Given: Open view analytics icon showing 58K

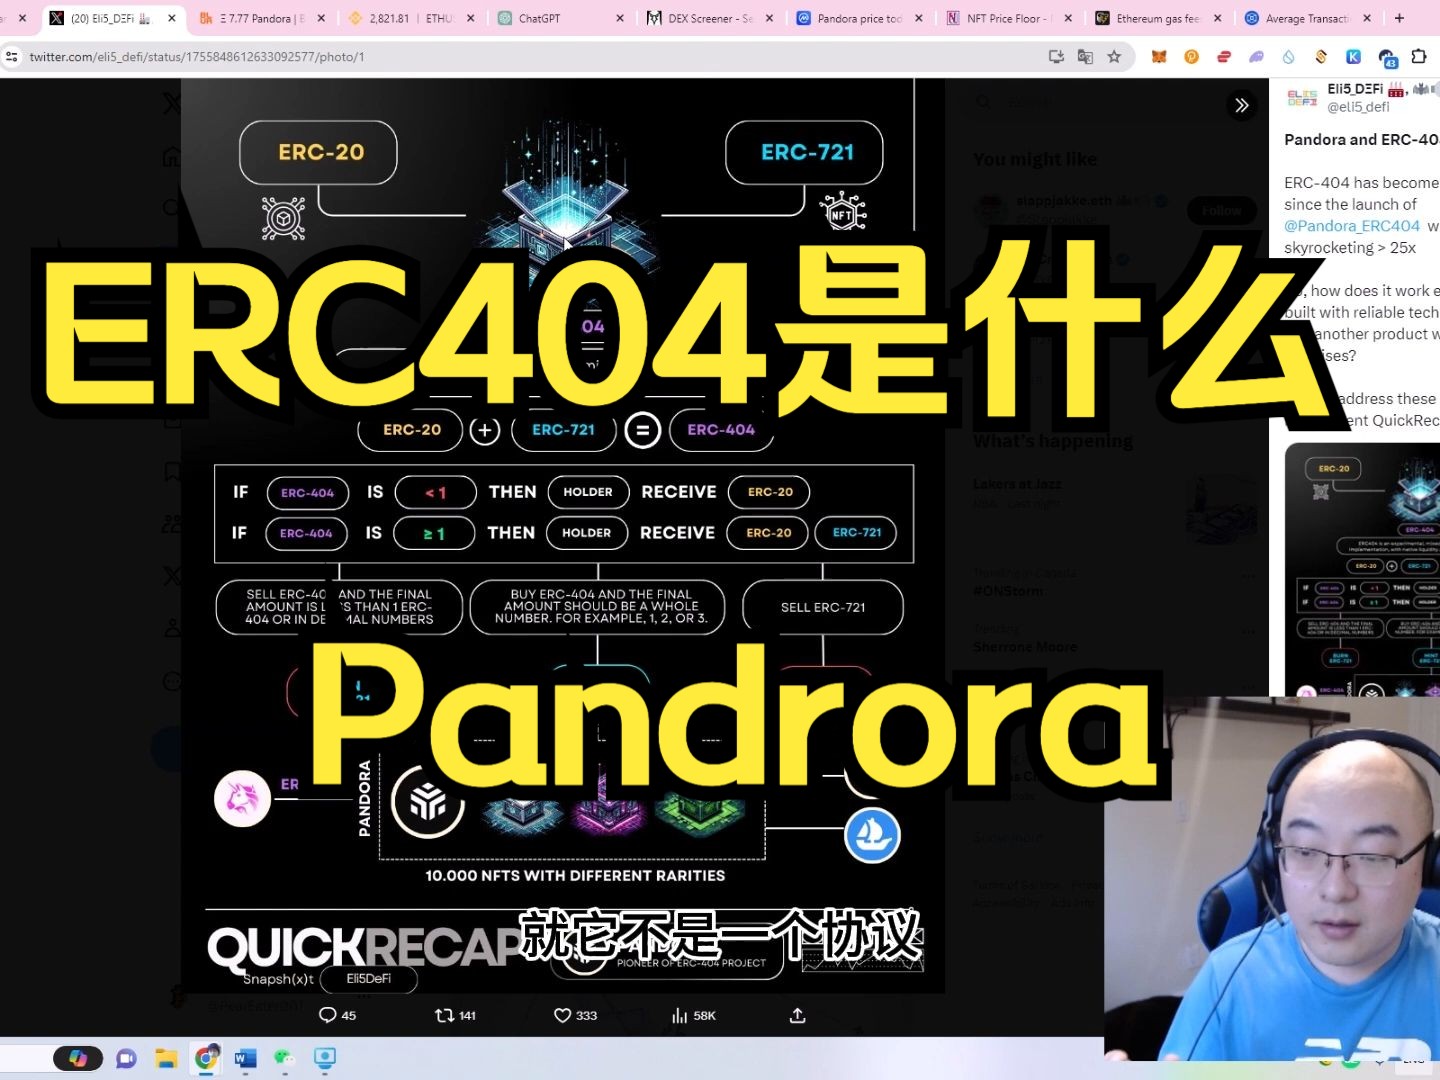Looking at the screenshot, I should 680,1015.
